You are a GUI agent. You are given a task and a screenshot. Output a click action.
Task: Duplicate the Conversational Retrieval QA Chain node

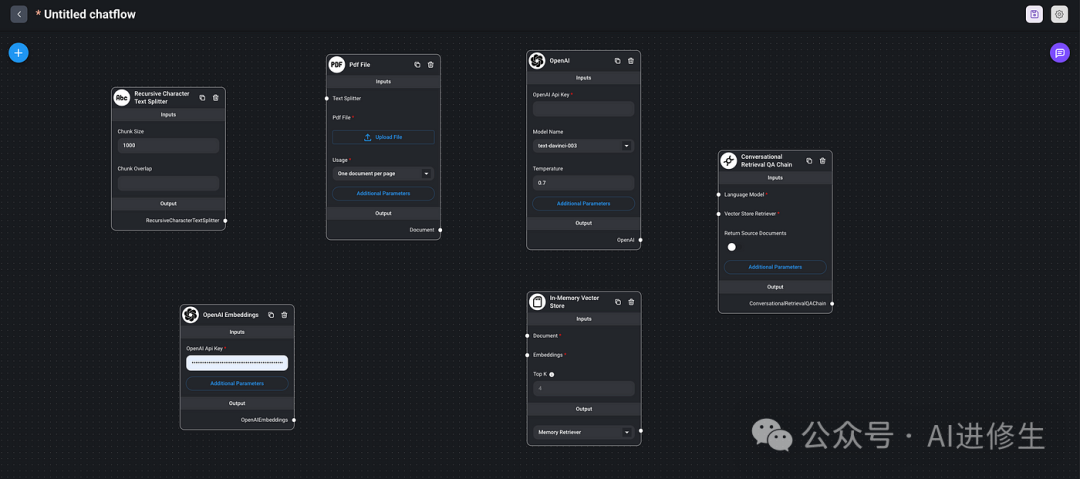click(809, 161)
